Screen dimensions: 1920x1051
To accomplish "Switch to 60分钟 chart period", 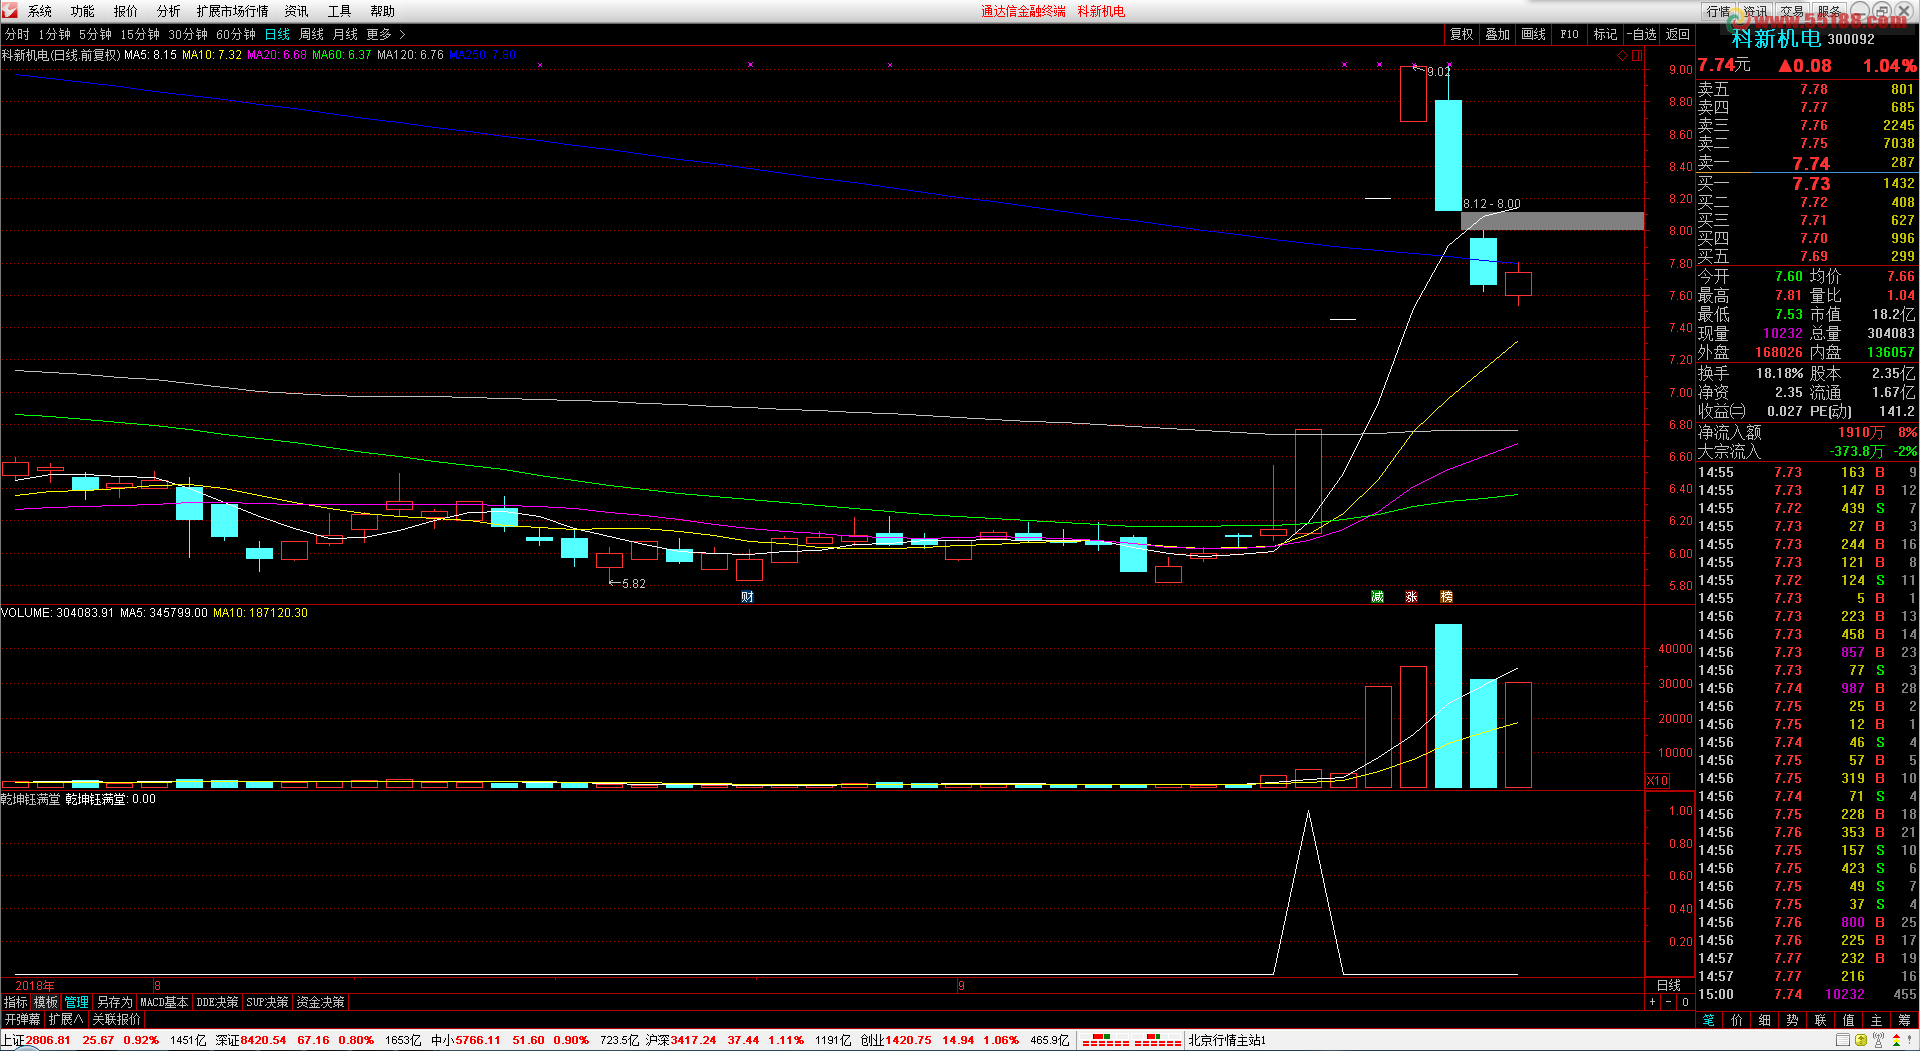I will pos(236,34).
